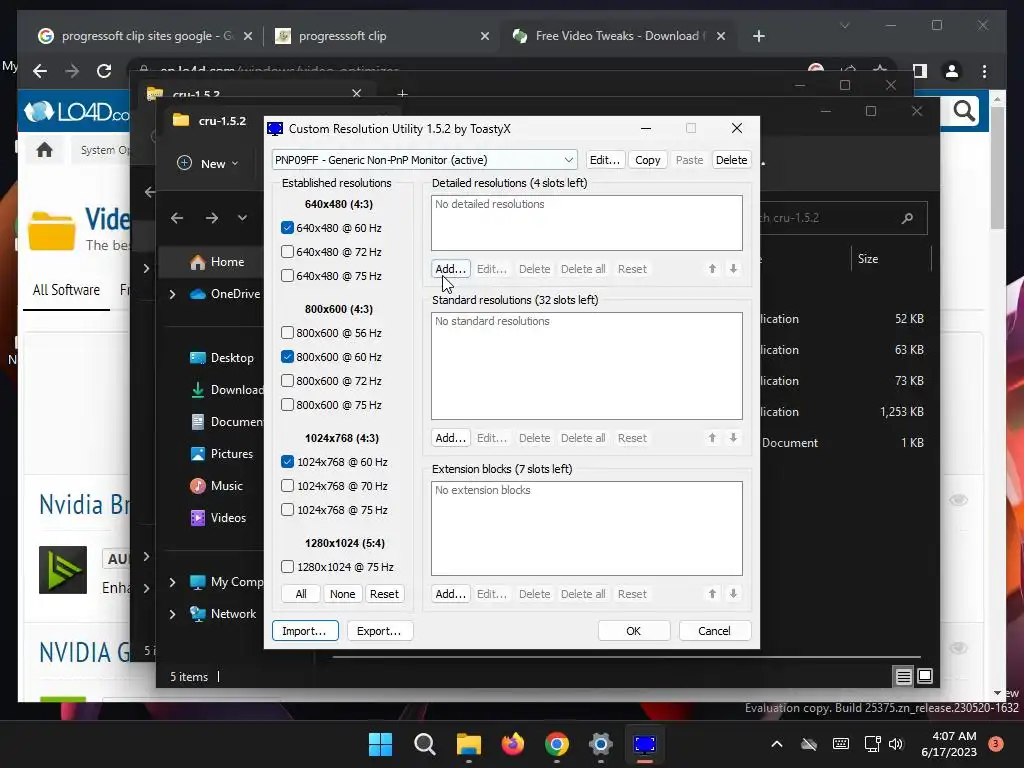
Task: Uncheck the 800x600 @ 60 Hz checkbox
Action: click(287, 357)
